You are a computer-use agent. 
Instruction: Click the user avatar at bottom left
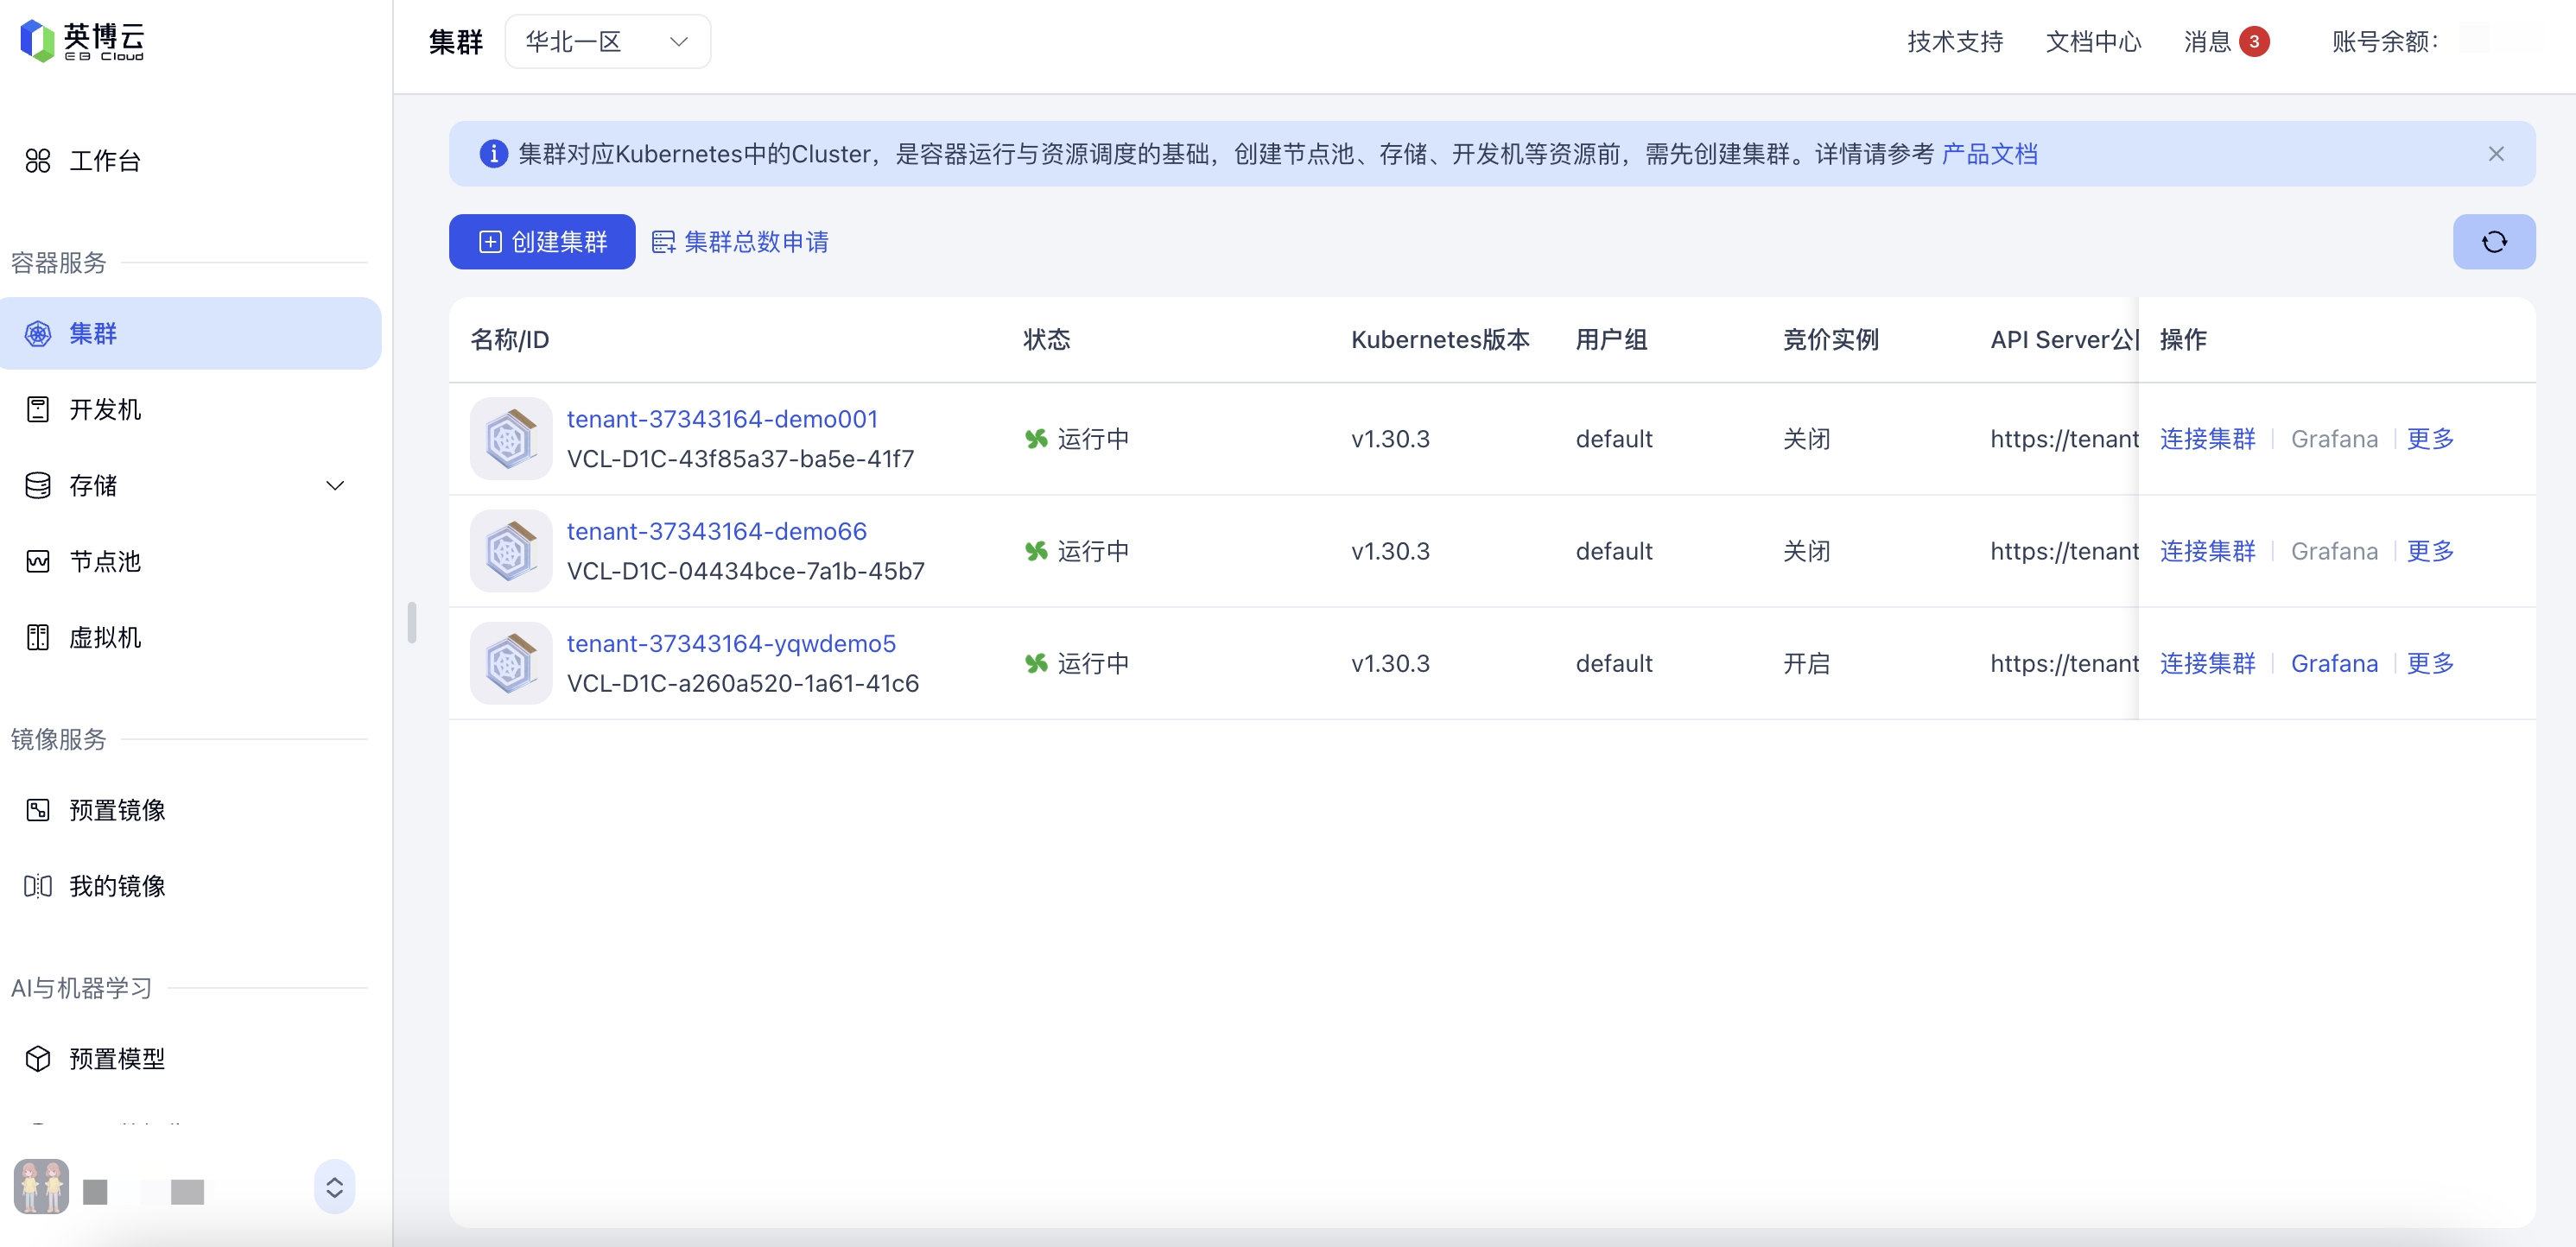pos(41,1187)
